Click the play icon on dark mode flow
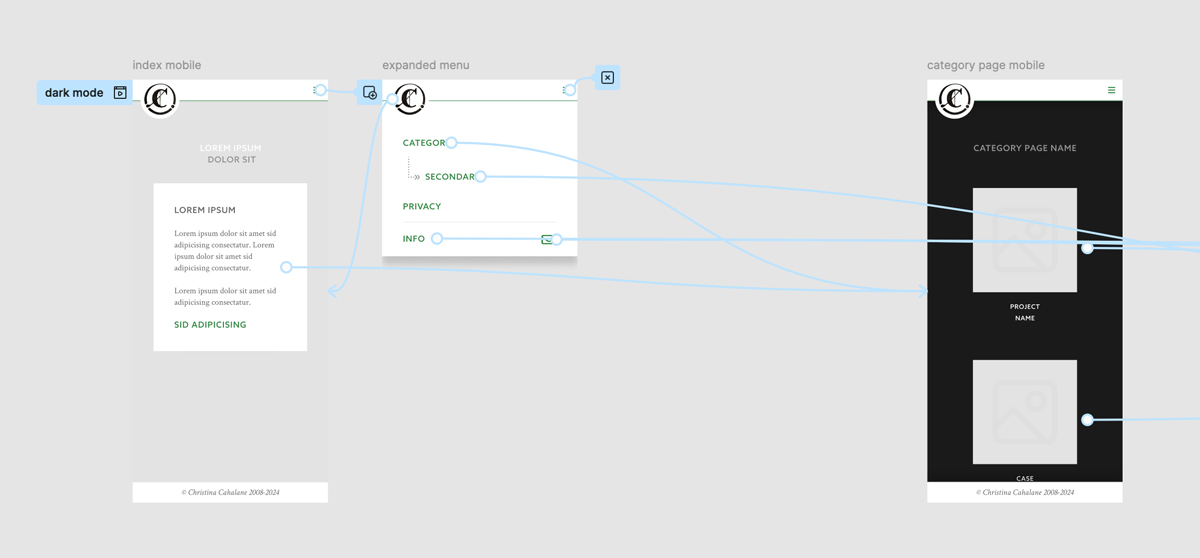The height and width of the screenshot is (558, 1200). click(x=120, y=93)
